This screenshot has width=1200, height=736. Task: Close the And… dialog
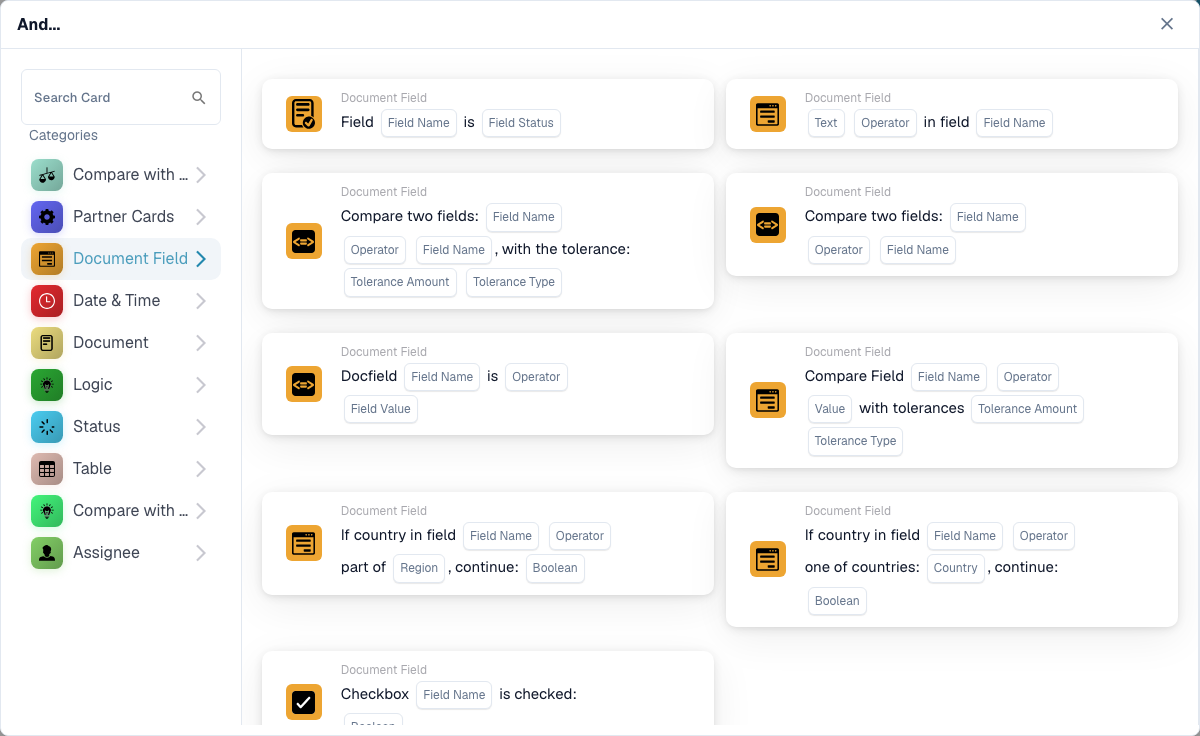[1167, 24]
